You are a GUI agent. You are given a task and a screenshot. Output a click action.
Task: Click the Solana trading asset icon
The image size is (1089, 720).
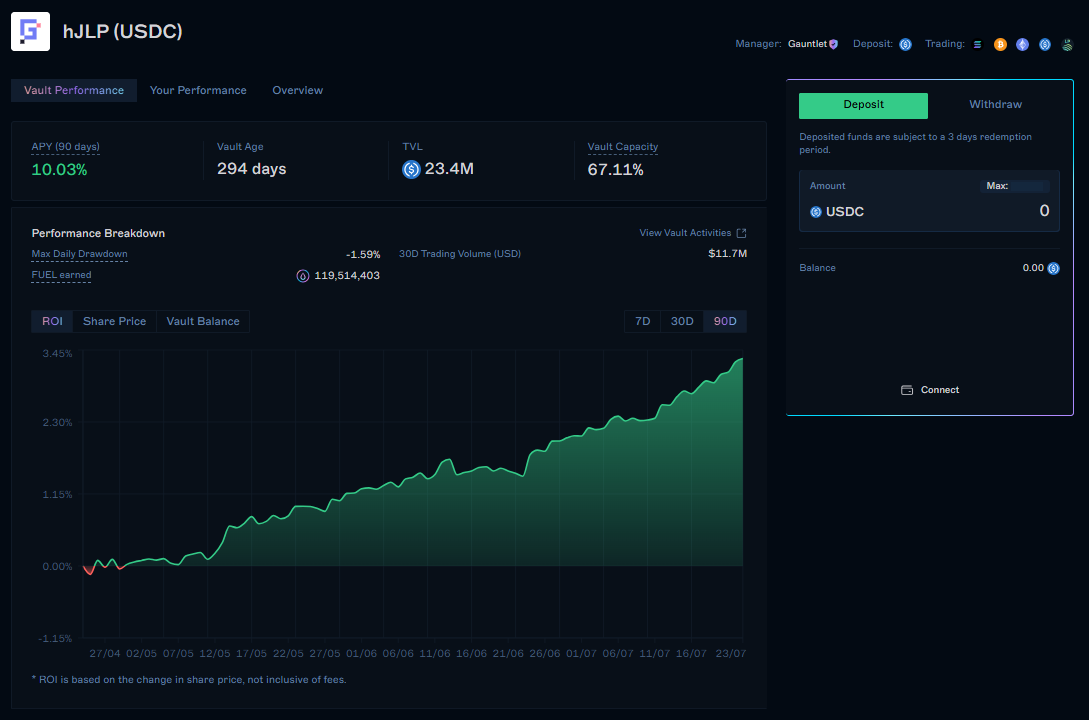pyautogui.click(x=977, y=44)
